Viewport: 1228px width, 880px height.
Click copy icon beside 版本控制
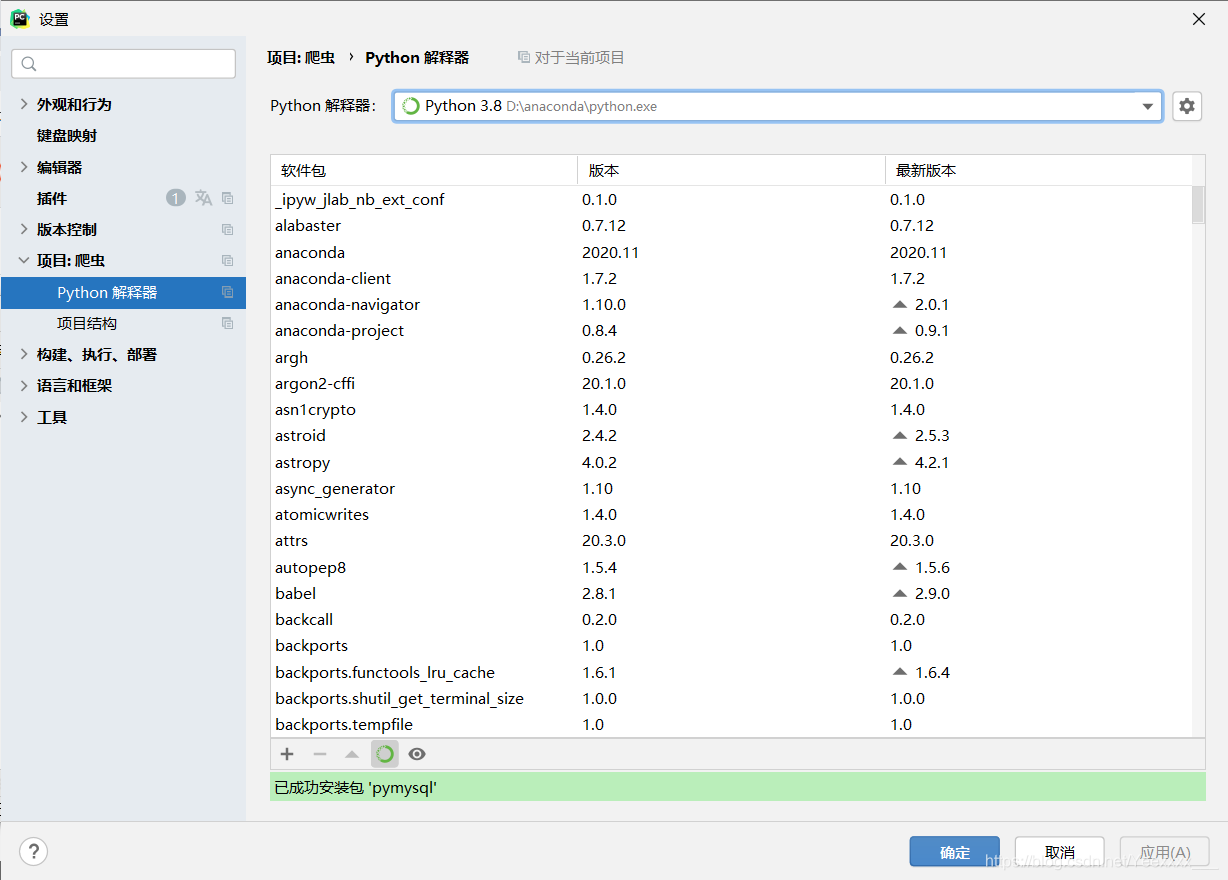pos(227,230)
